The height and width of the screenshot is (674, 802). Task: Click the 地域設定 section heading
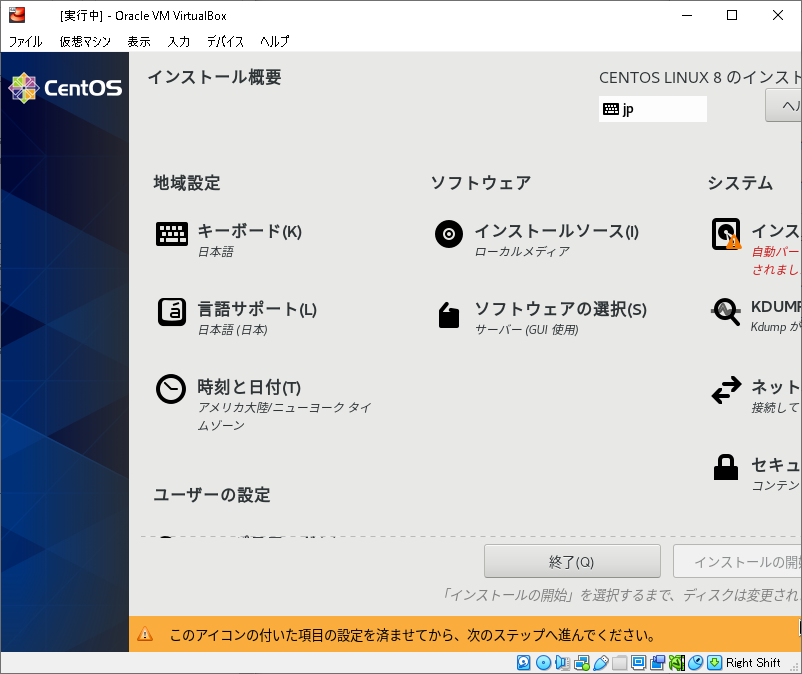pos(187,183)
